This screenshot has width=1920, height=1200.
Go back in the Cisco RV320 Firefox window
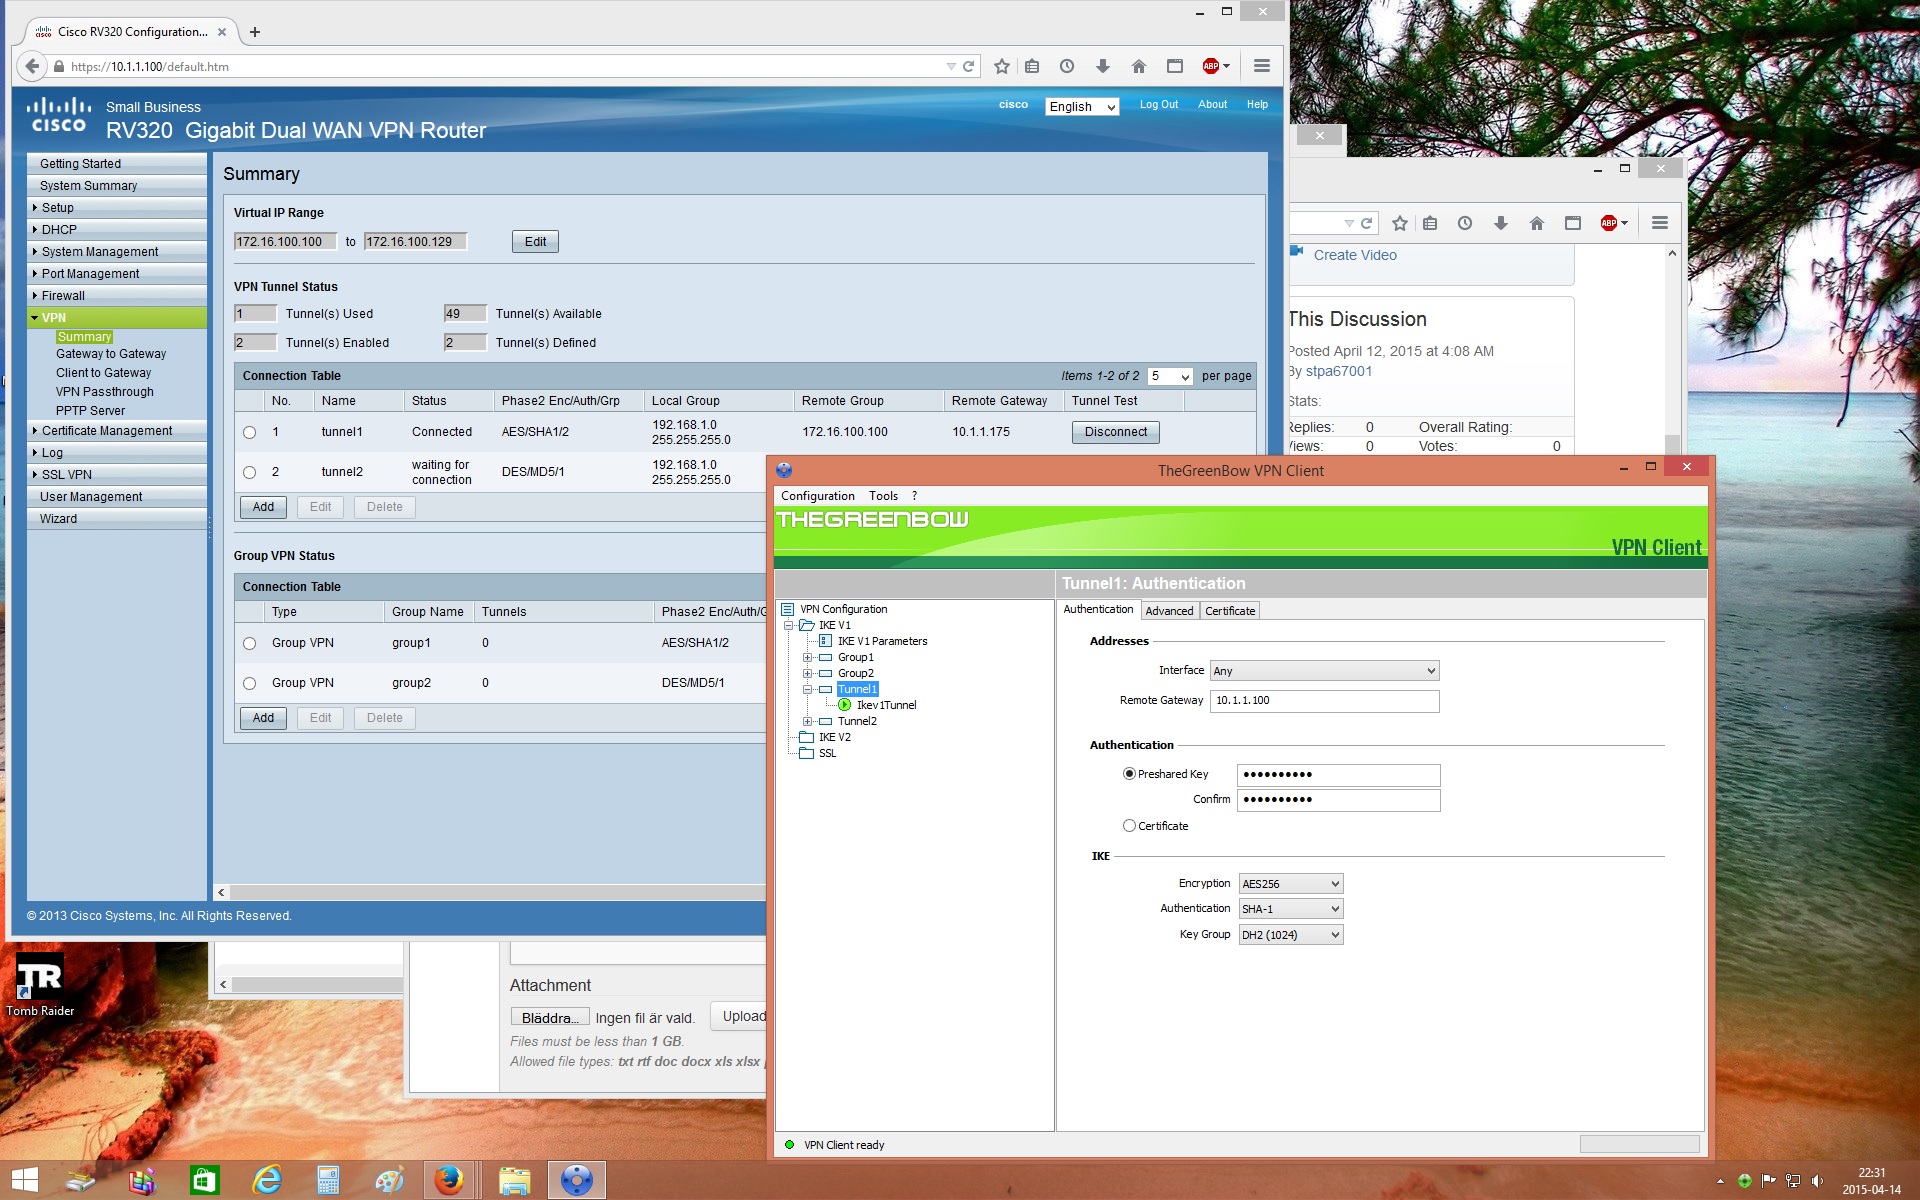point(32,66)
